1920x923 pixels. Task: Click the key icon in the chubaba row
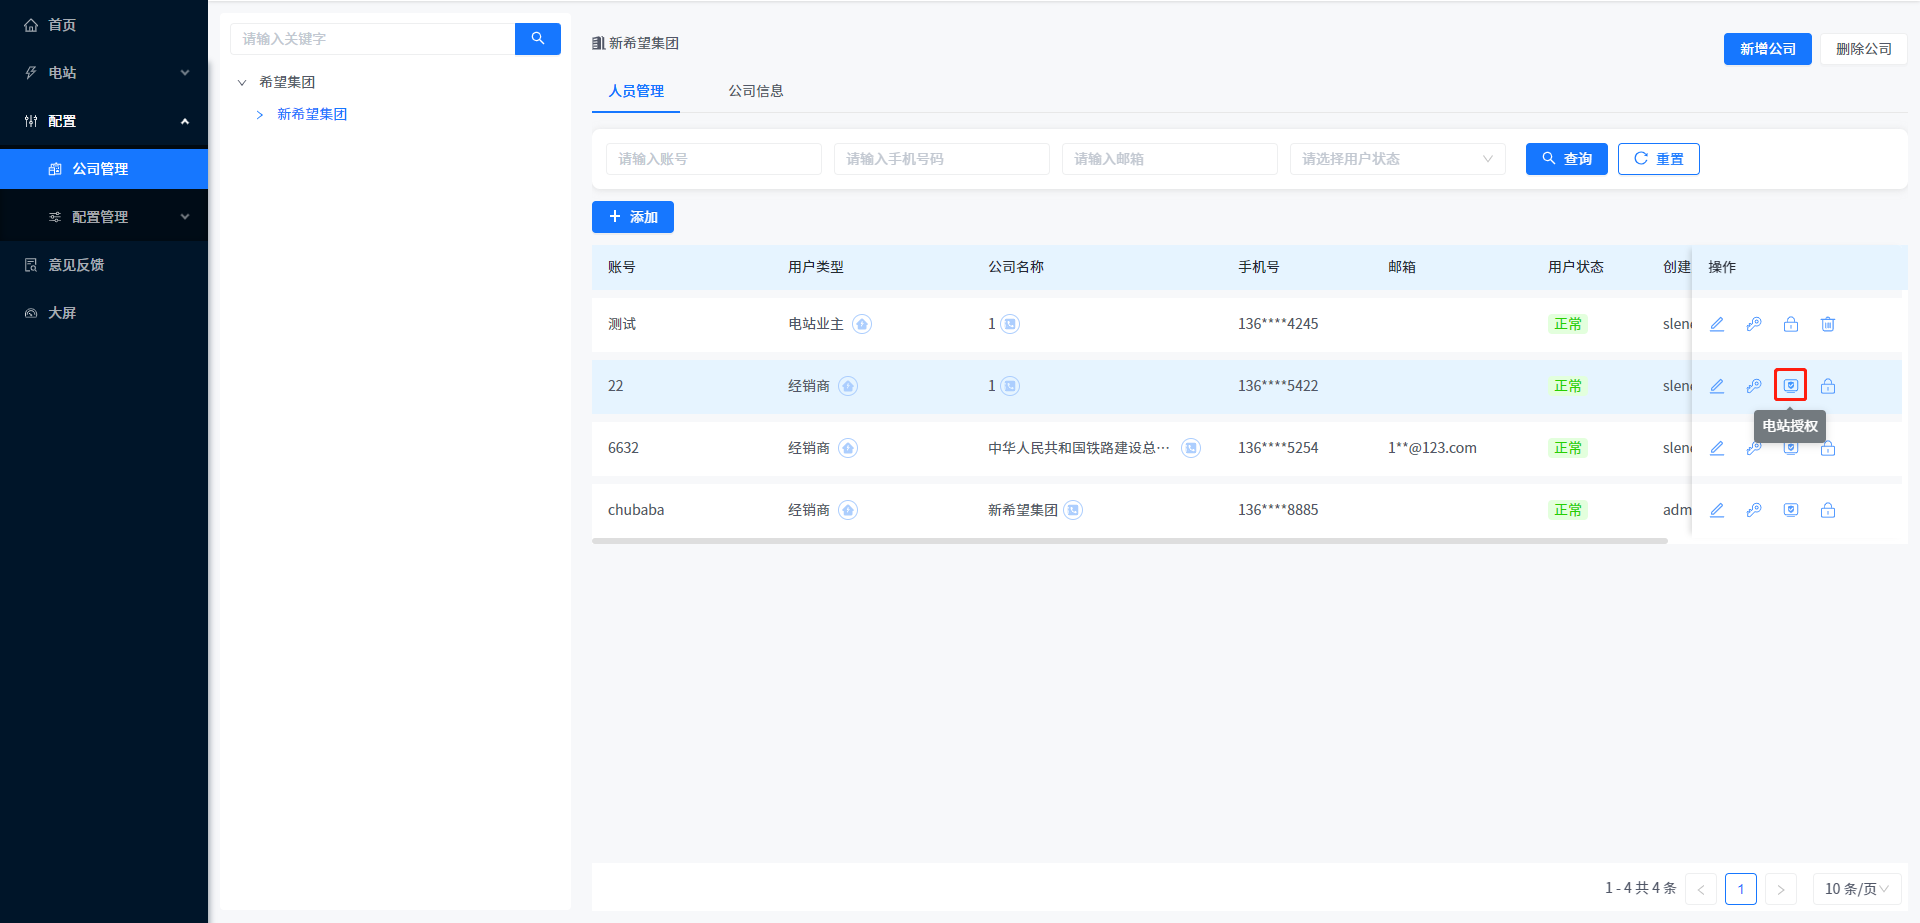[x=1754, y=510]
